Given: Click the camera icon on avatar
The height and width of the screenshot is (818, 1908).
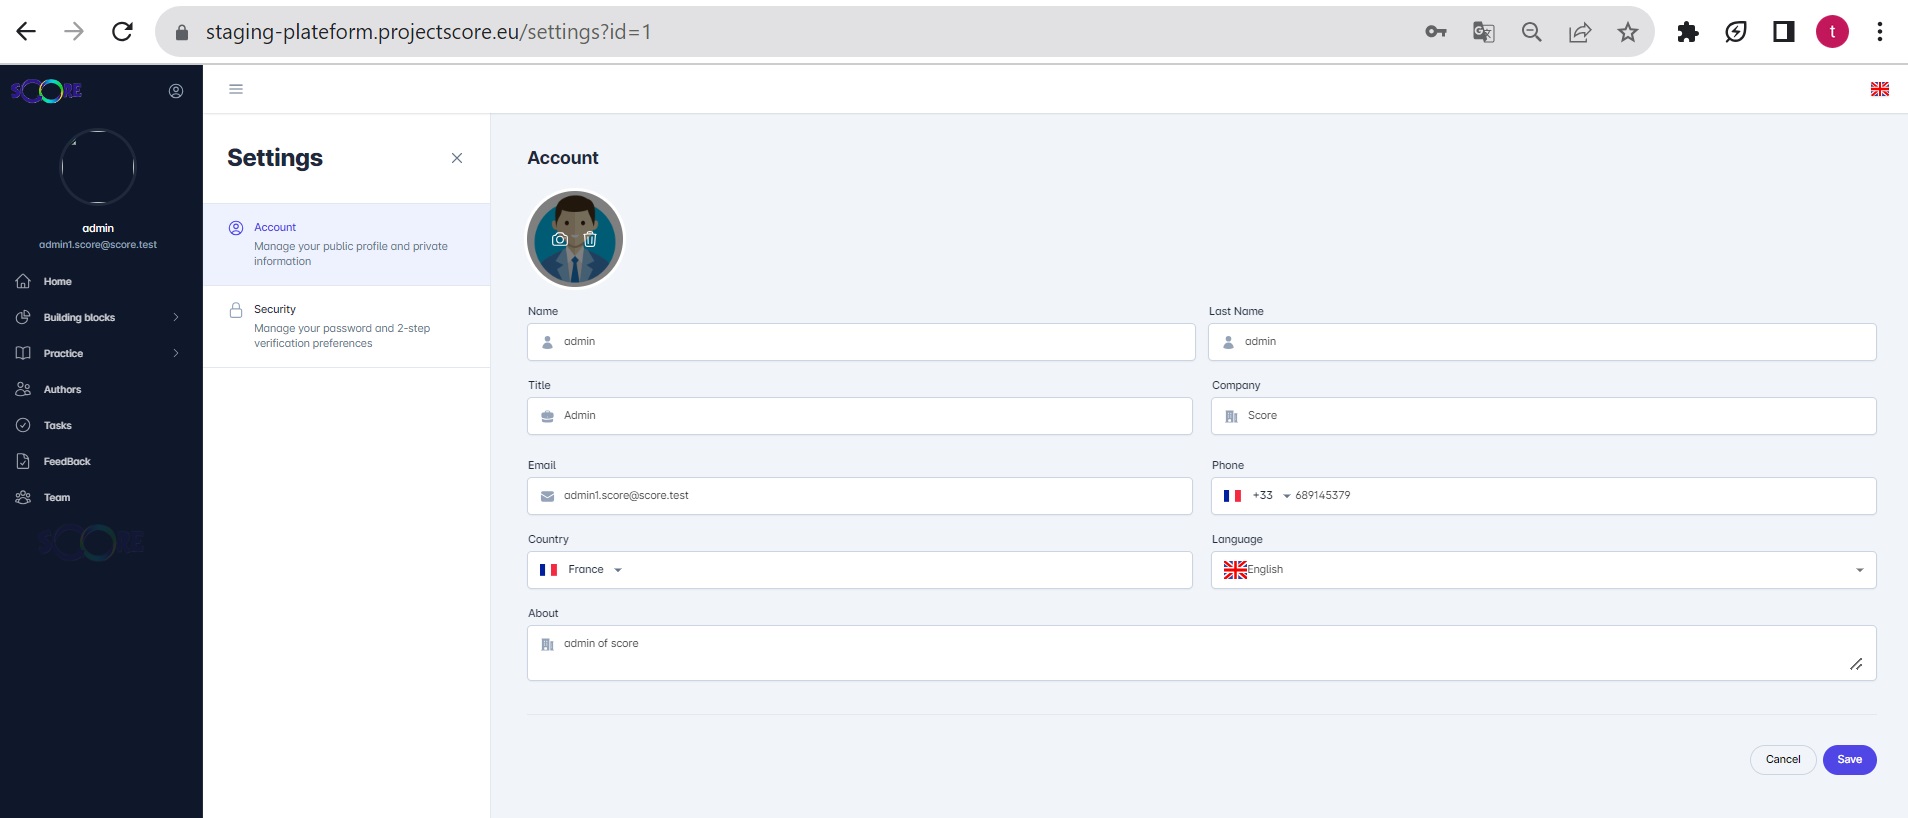Looking at the screenshot, I should [560, 239].
